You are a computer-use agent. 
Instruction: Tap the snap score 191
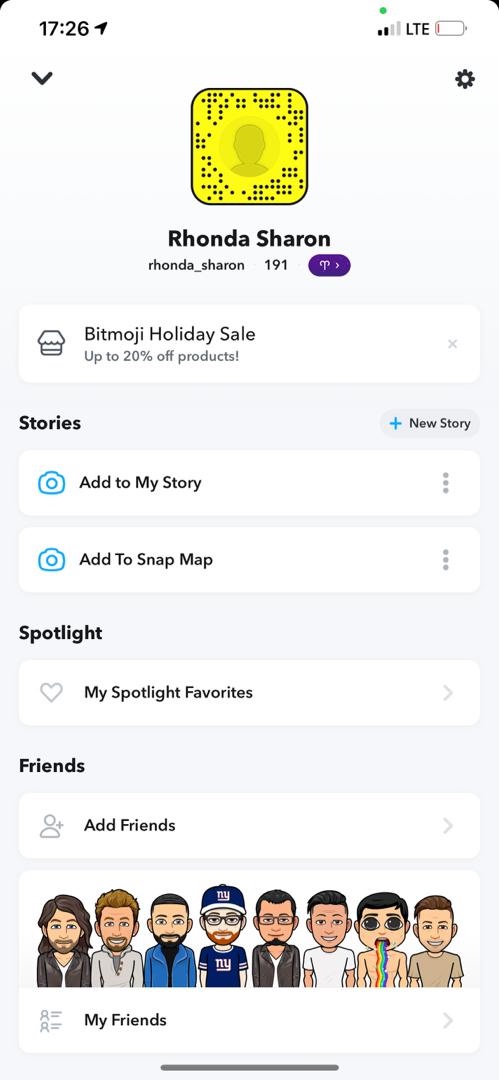coord(276,265)
